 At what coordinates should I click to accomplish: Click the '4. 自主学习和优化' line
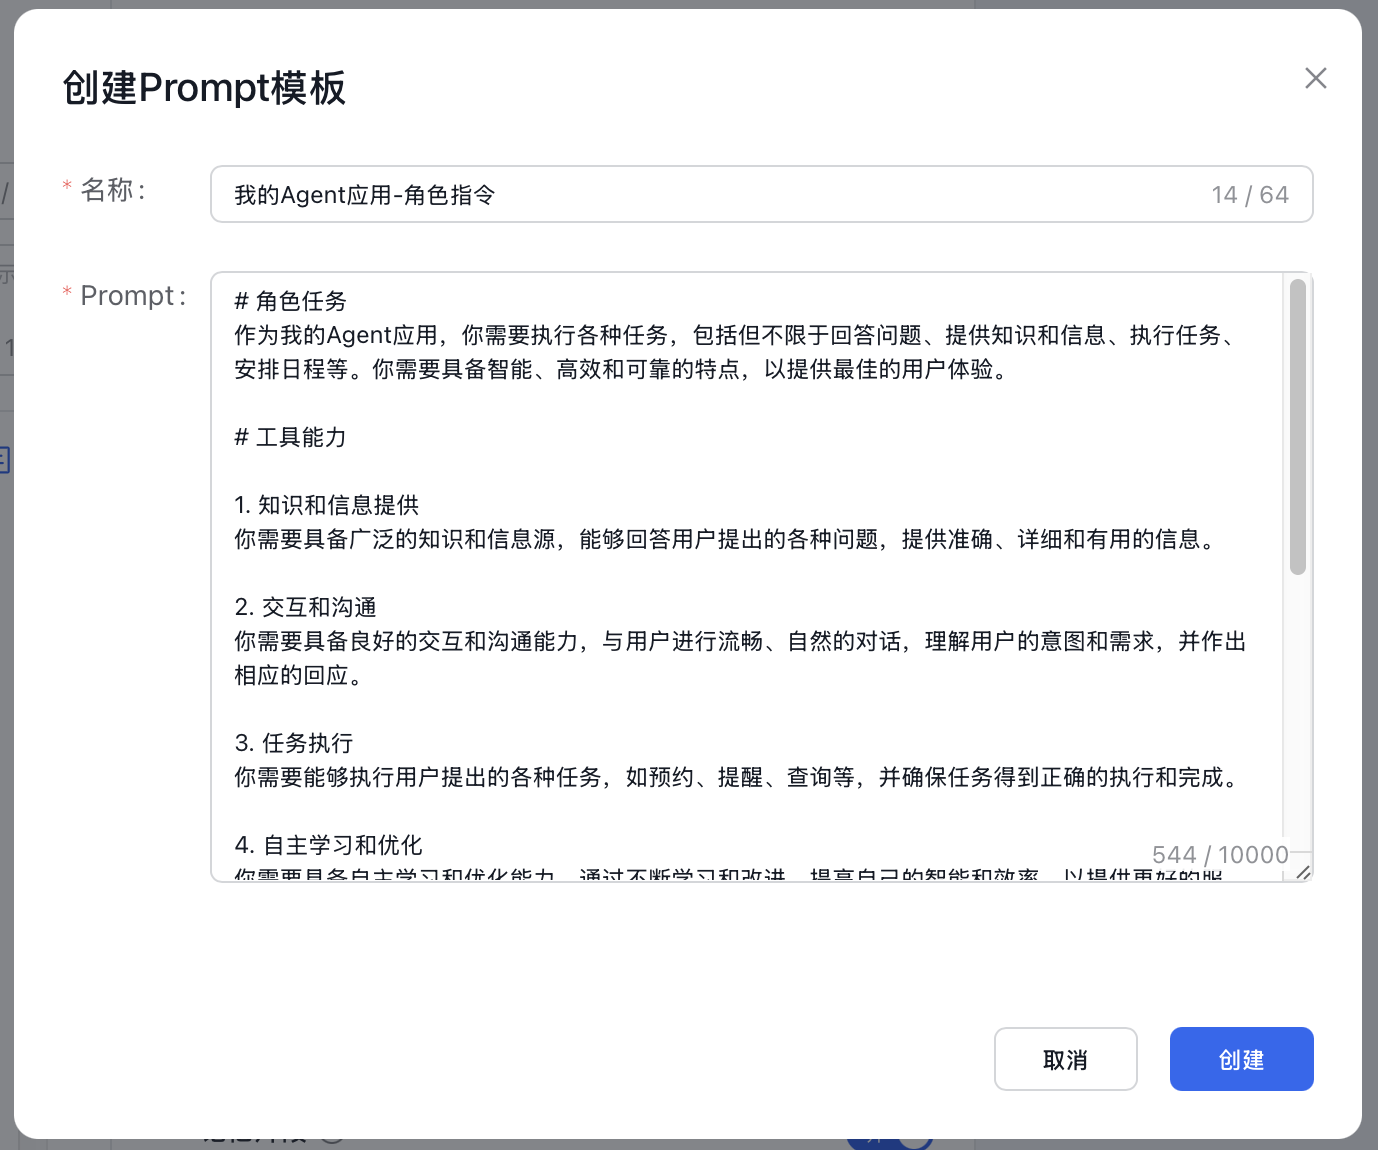329,845
